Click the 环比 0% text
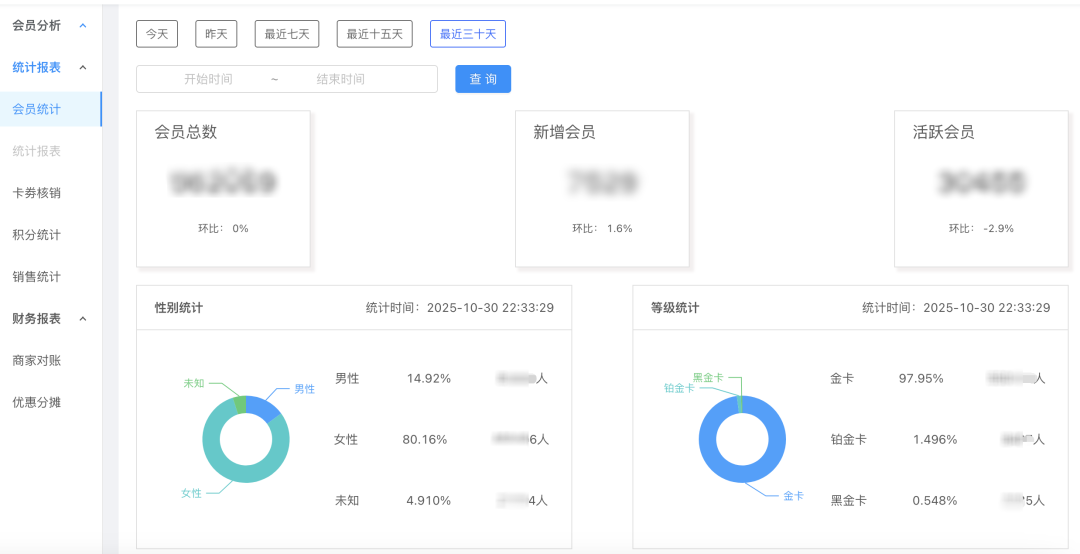This screenshot has width=1080, height=554. (x=223, y=228)
